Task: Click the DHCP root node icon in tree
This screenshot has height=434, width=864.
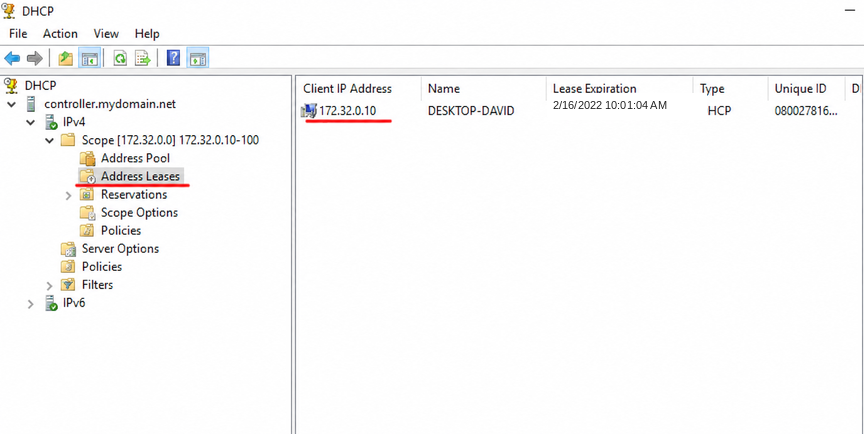Action: click(x=10, y=85)
